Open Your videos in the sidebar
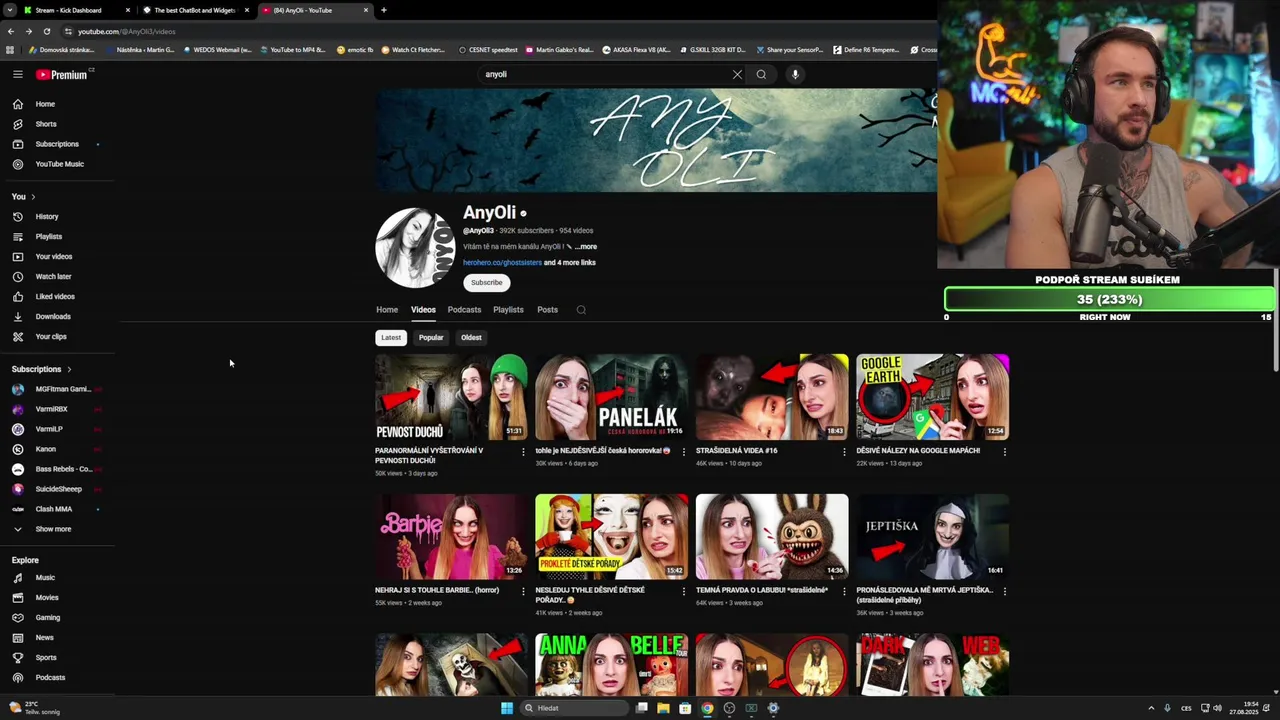1280x720 pixels. [x=53, y=257]
